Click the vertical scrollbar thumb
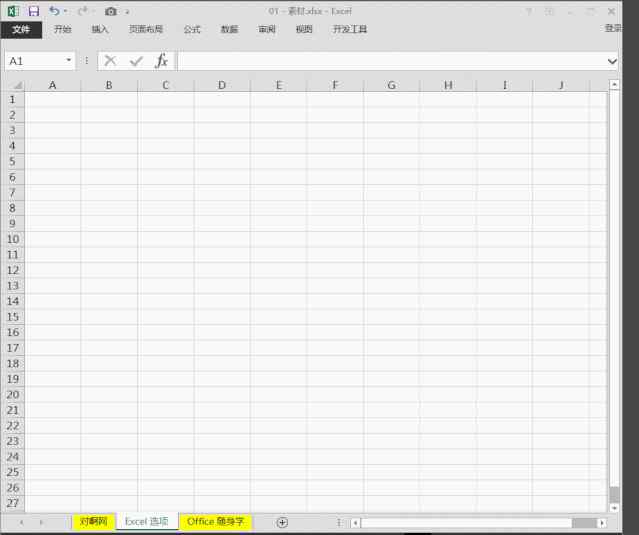 [x=615, y=495]
